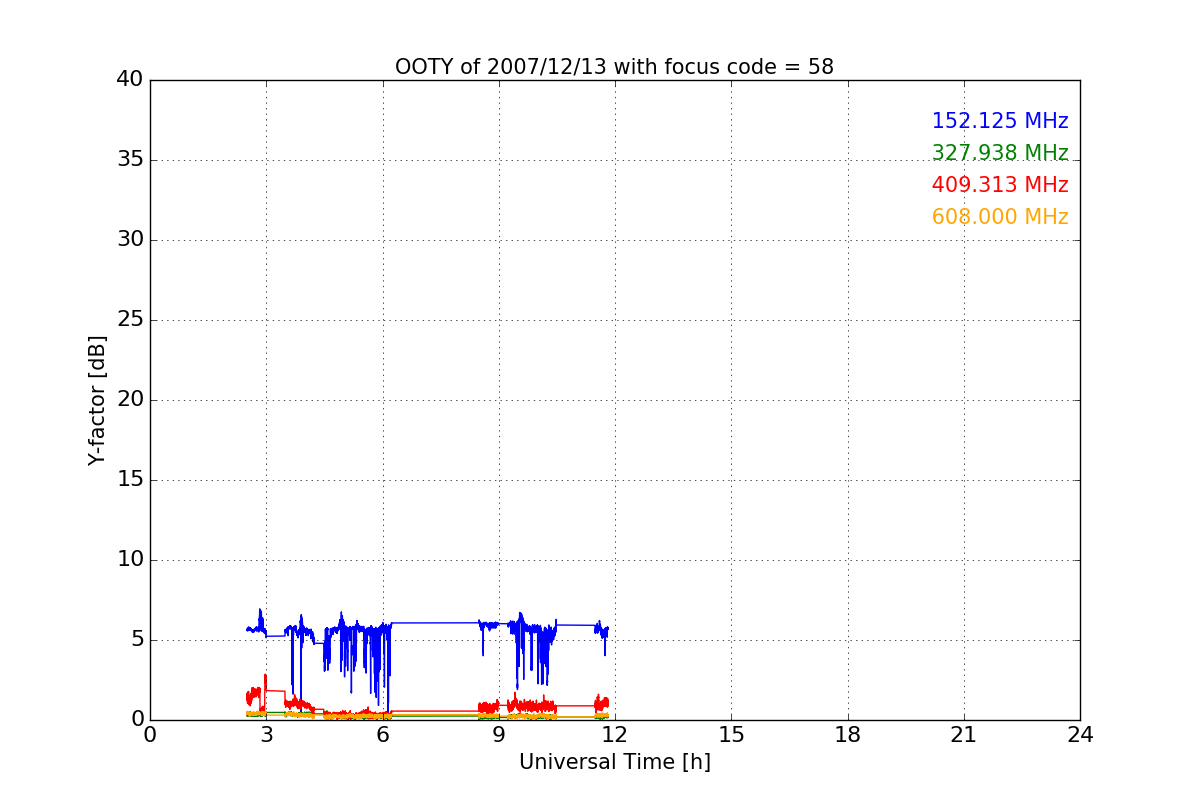Select the 608.000 MHz legend label

point(1000,217)
